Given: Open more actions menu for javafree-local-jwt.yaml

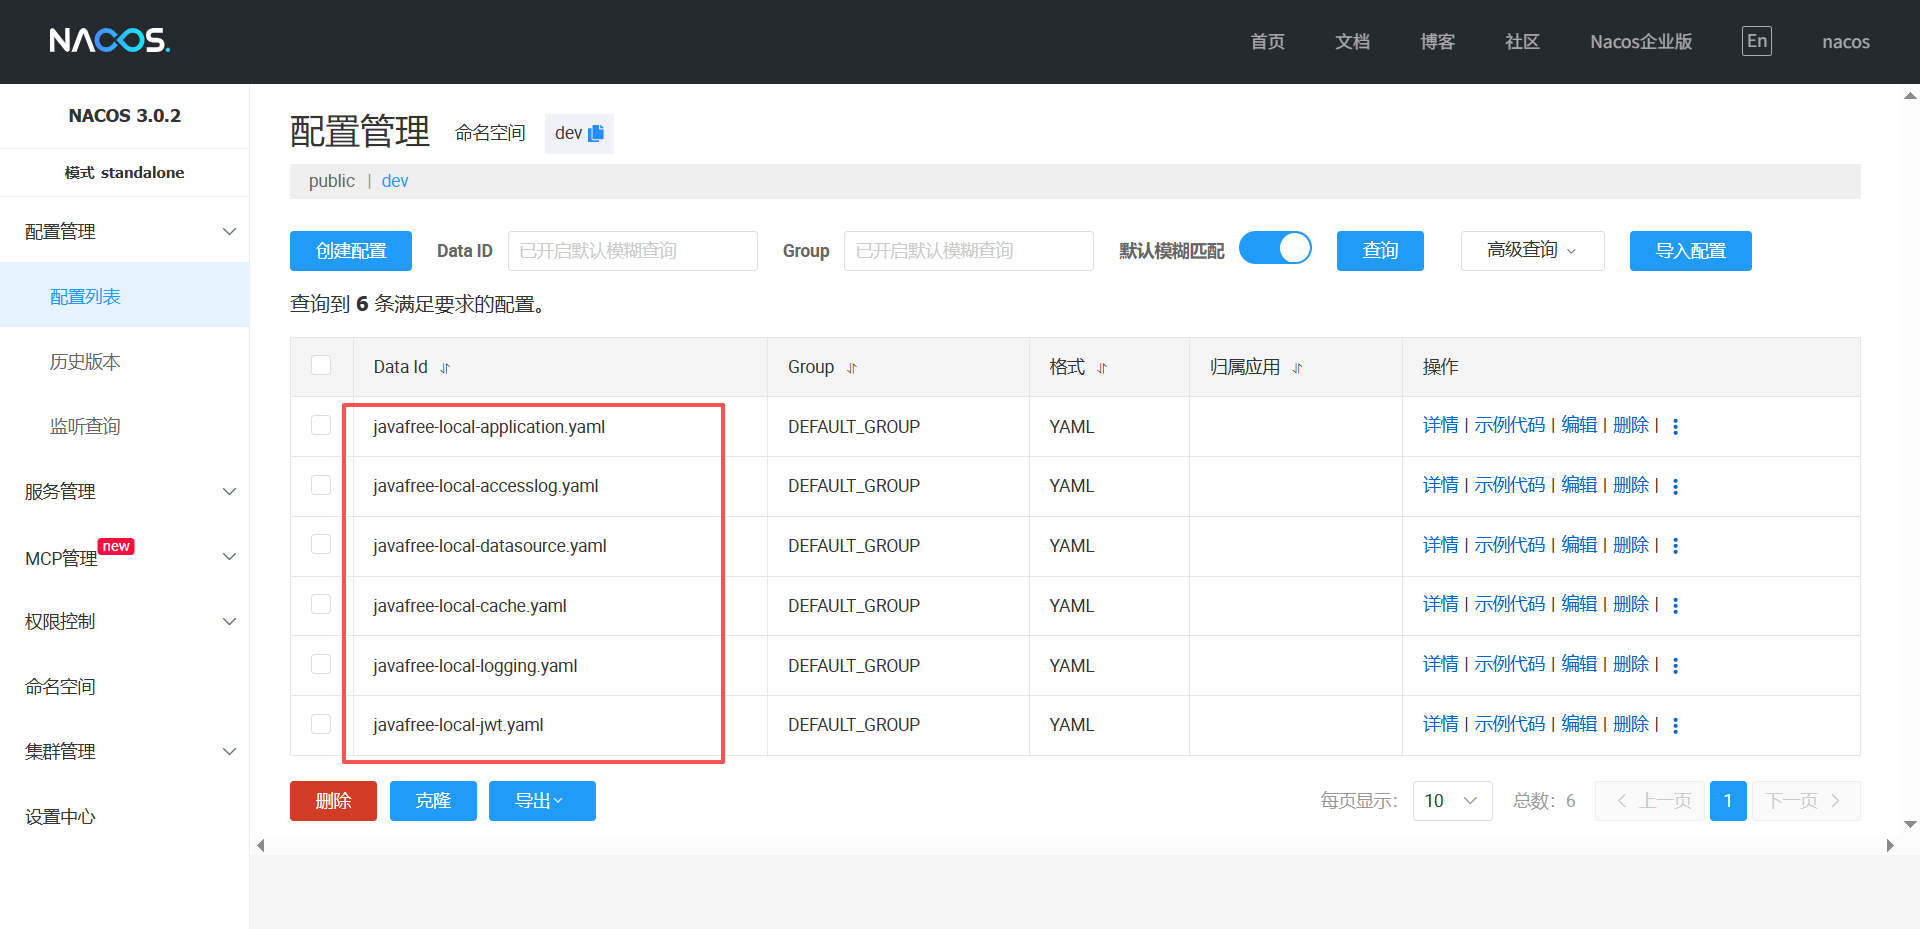Looking at the screenshot, I should point(1675,725).
